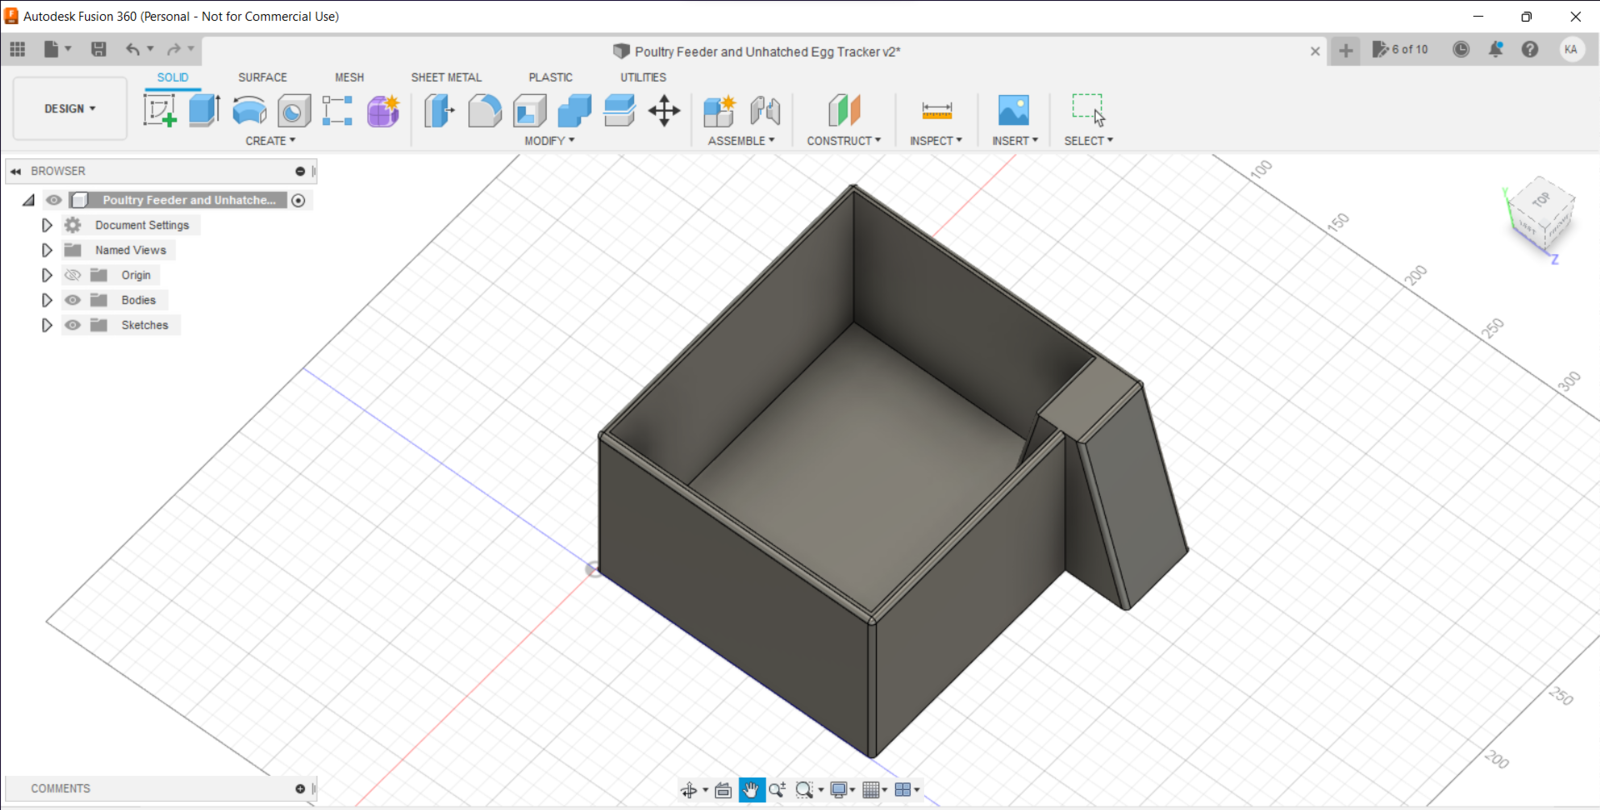
Task: Click the Create Sketch tool icon
Action: [x=160, y=110]
